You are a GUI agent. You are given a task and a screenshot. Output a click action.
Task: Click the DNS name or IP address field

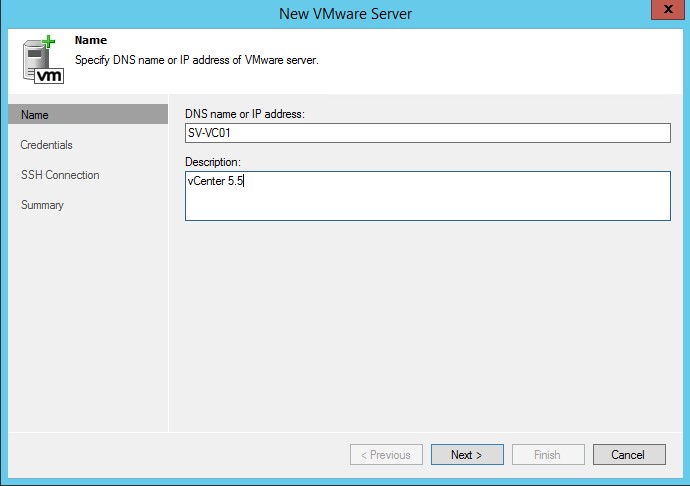coord(428,133)
